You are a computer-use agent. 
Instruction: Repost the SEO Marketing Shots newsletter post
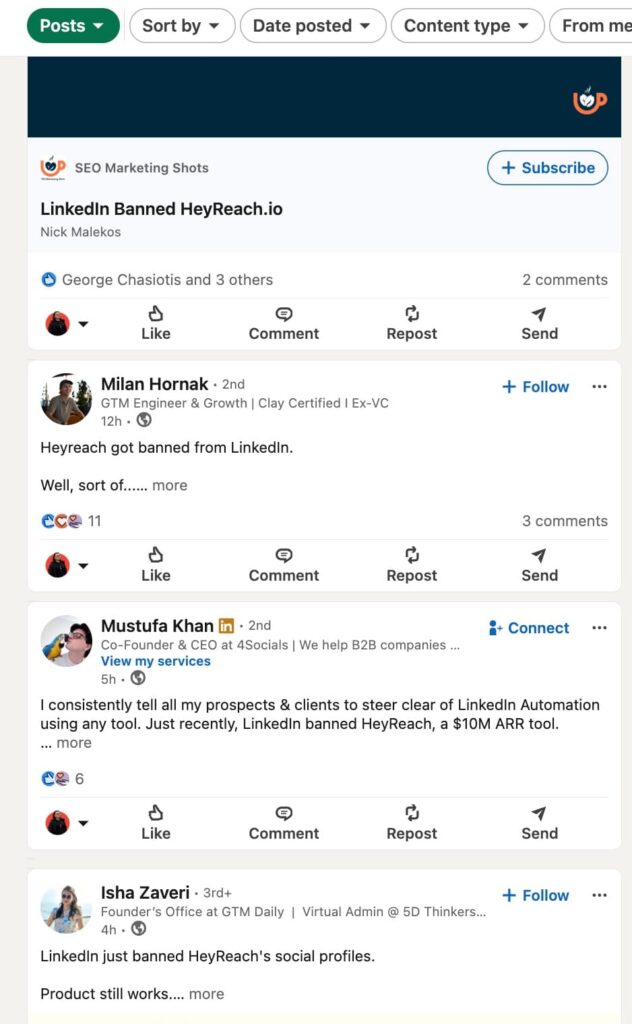[x=411, y=323]
